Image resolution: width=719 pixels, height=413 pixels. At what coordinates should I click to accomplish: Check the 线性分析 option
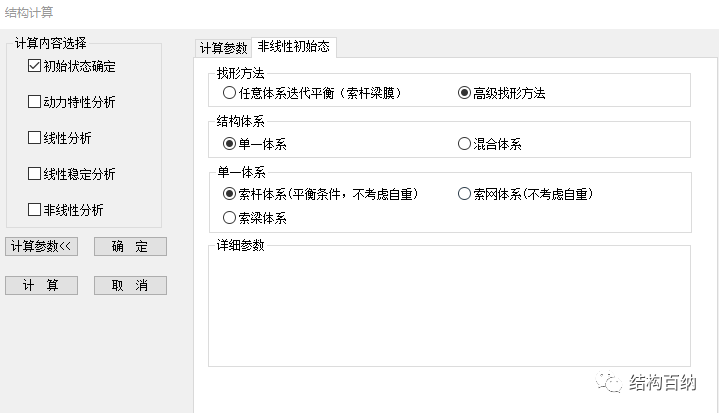click(34, 138)
